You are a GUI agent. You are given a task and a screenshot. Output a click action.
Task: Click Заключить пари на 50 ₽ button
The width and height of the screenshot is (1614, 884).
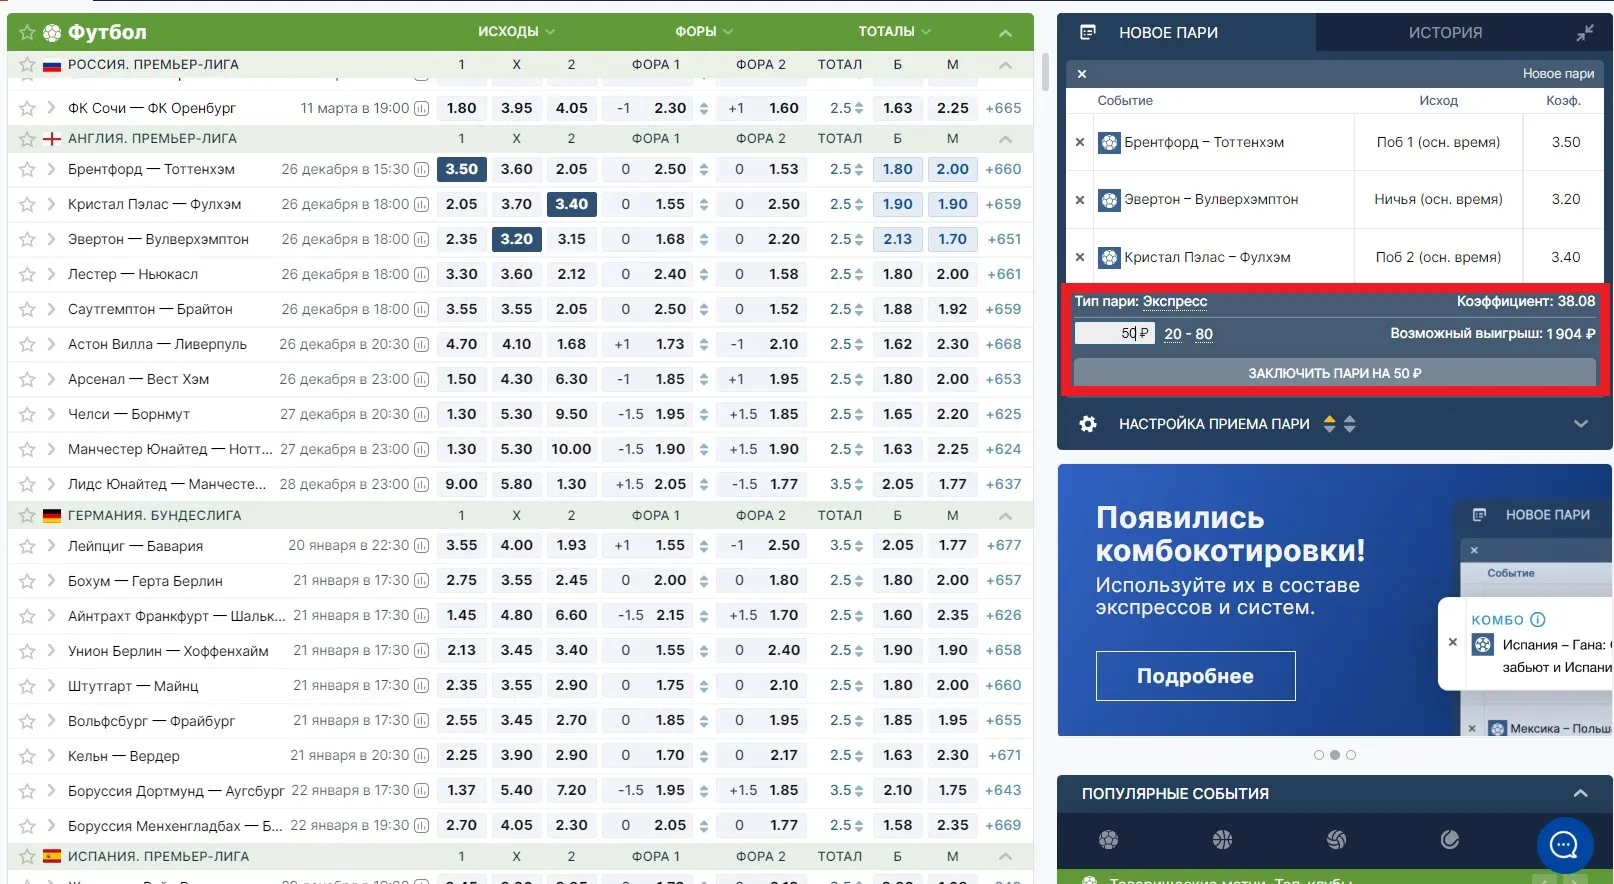click(1334, 373)
